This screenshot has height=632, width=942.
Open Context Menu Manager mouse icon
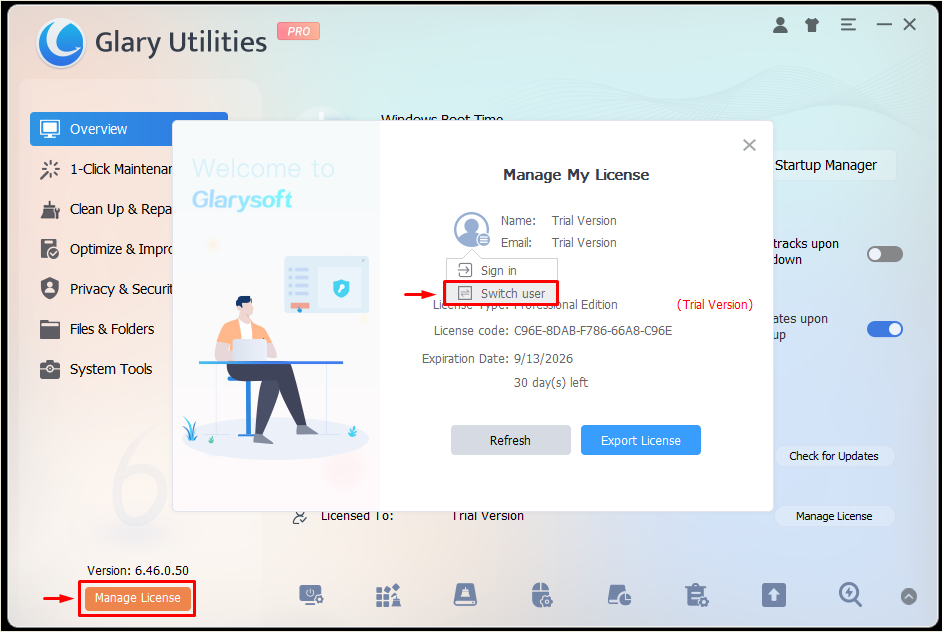tap(542, 595)
